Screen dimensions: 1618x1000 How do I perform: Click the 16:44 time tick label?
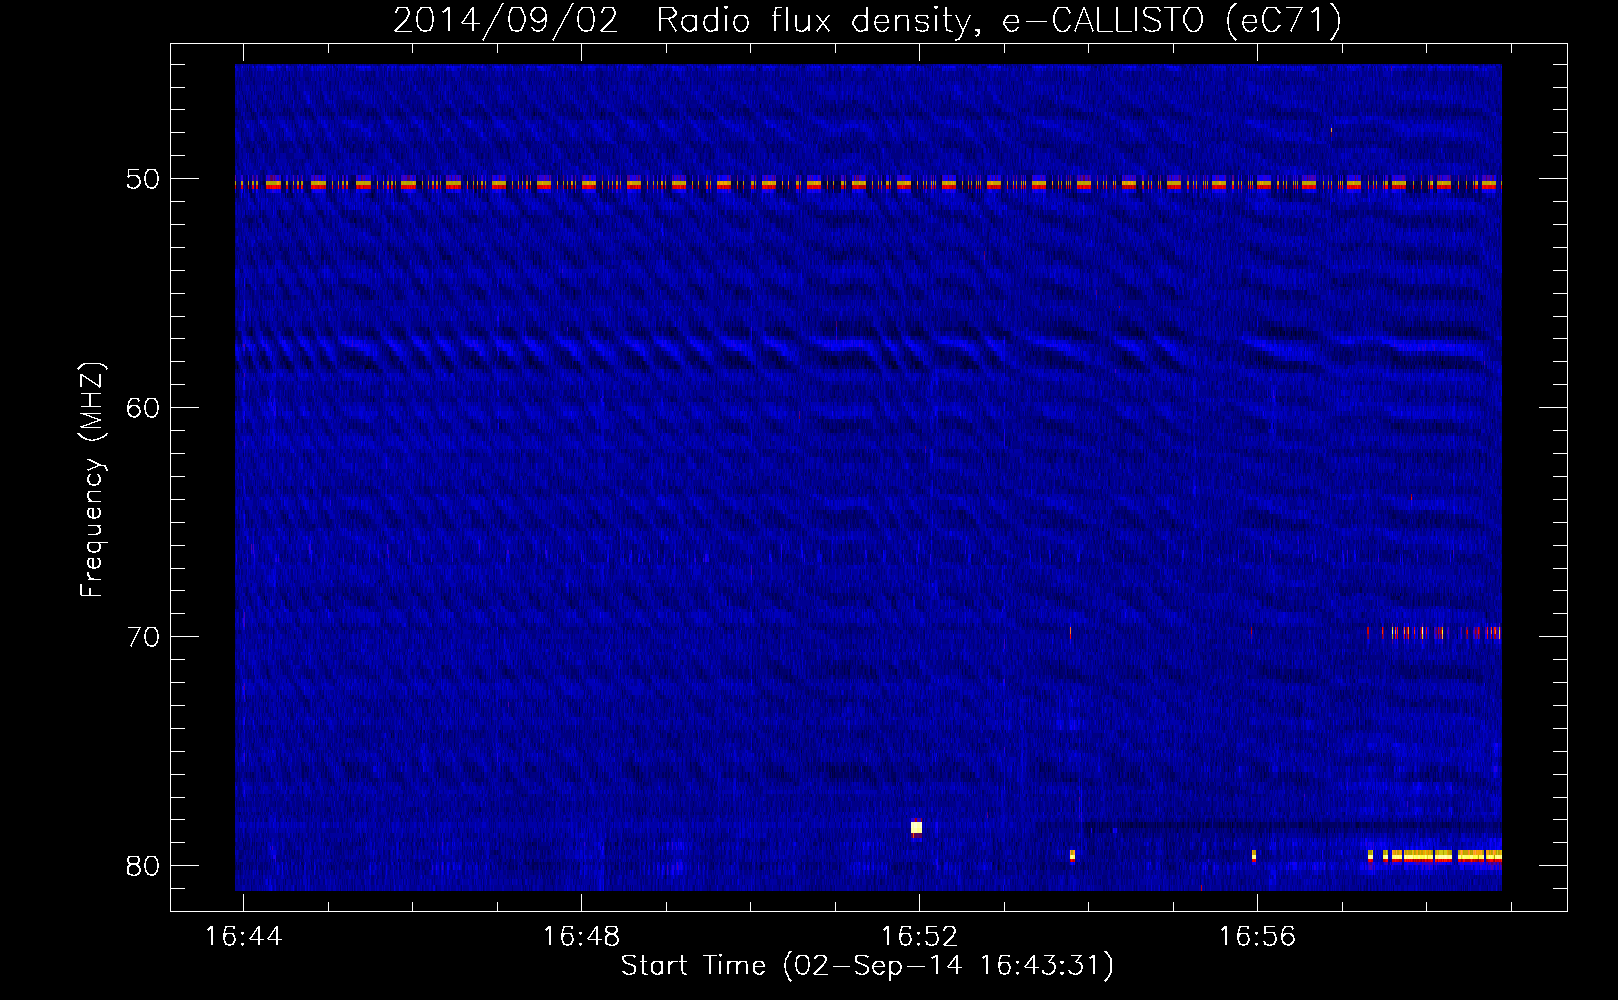click(243, 937)
